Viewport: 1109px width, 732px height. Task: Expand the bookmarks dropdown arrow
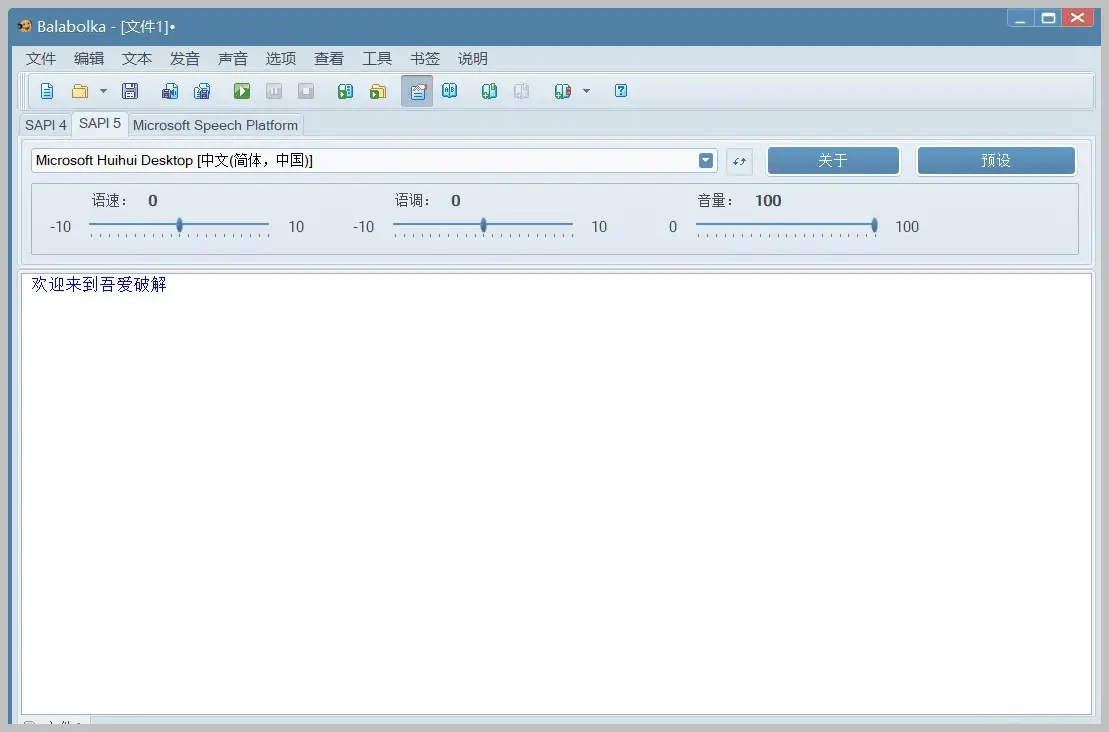(586, 91)
